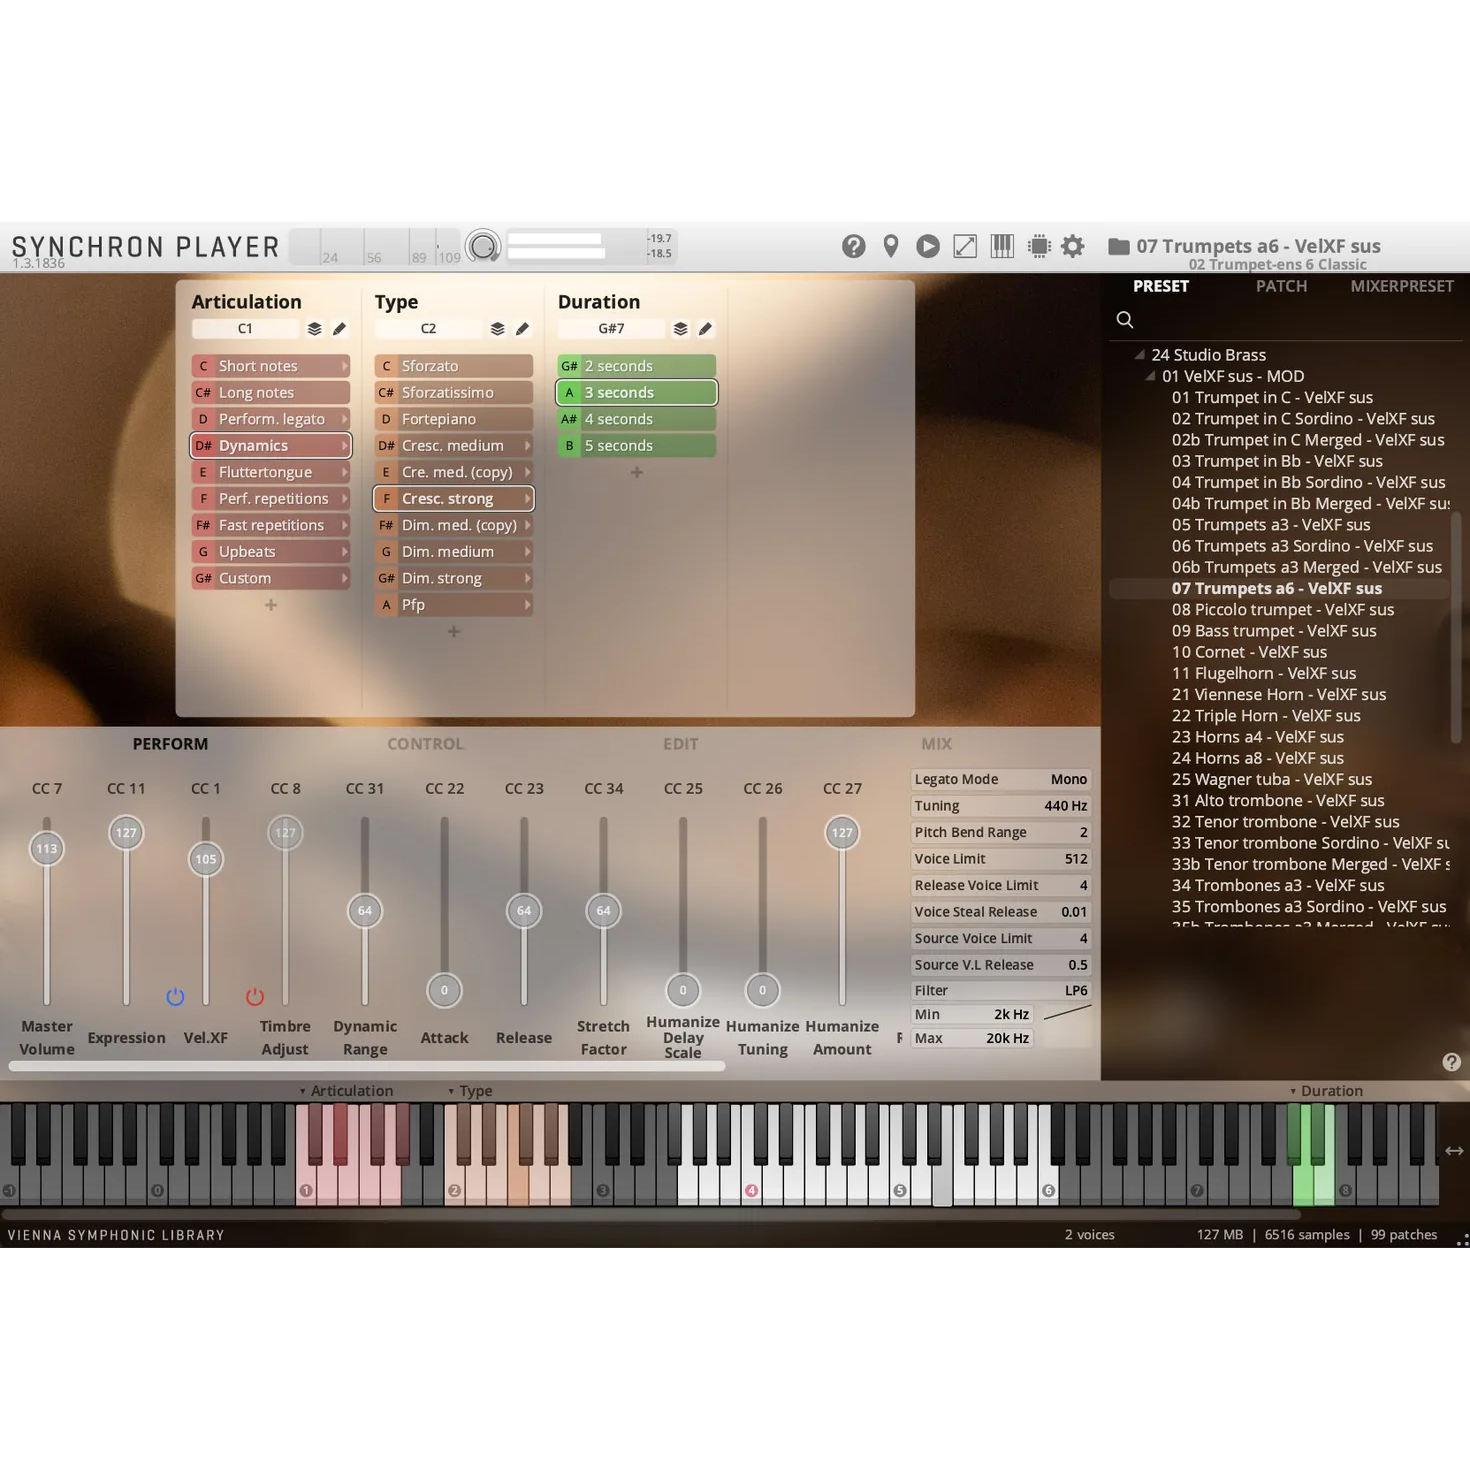Load the 31 Alto trombone - VelXF sus preset

pos(1278,801)
